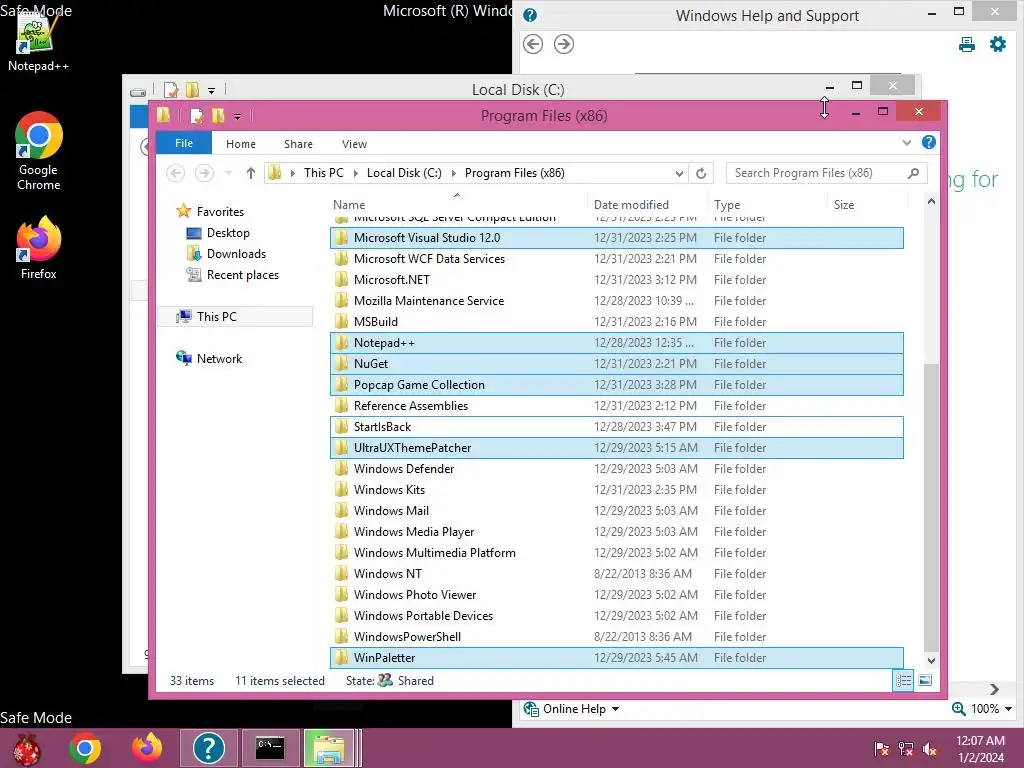
Task: Refresh the Program Files (x86) folder
Action: coord(701,173)
